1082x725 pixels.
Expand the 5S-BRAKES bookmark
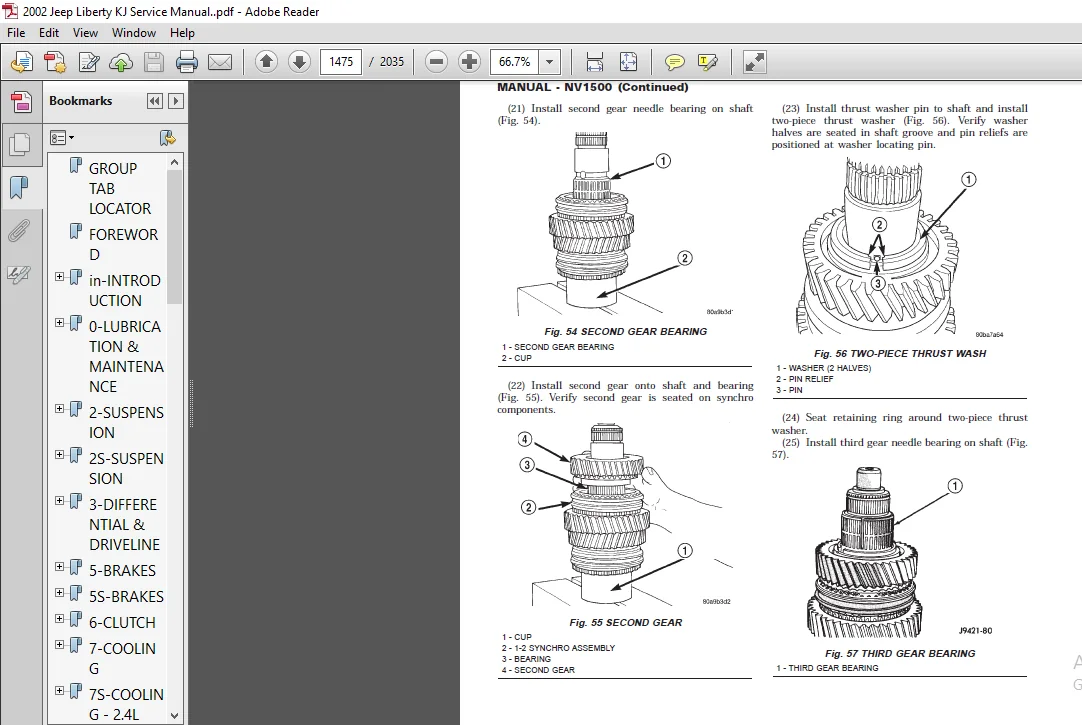click(x=59, y=593)
